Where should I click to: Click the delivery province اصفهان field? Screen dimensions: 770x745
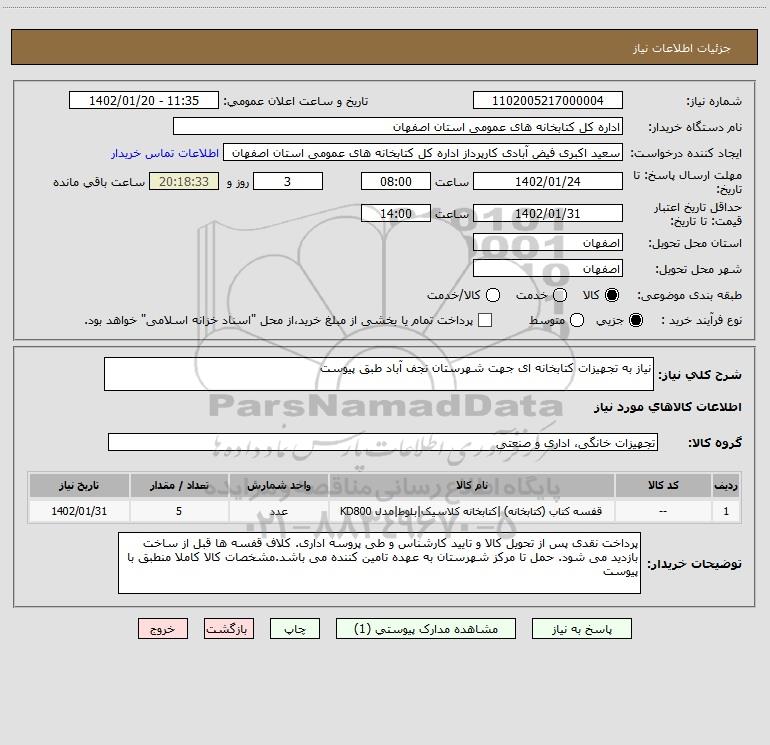tap(548, 243)
